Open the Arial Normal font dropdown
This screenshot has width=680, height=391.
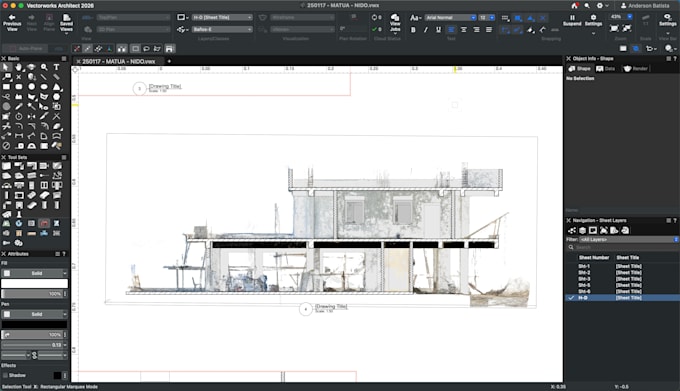450,18
